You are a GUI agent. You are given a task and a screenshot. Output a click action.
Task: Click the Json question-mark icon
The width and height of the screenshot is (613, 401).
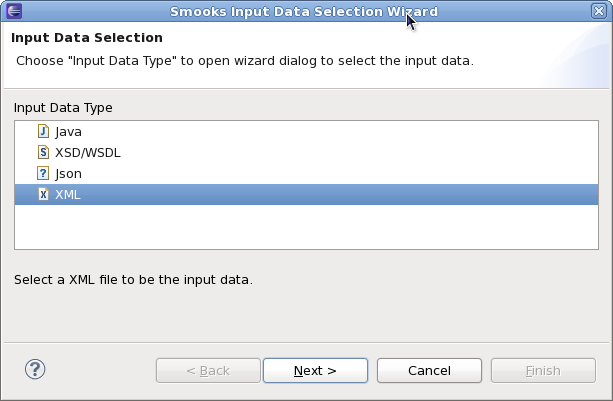pos(43,173)
